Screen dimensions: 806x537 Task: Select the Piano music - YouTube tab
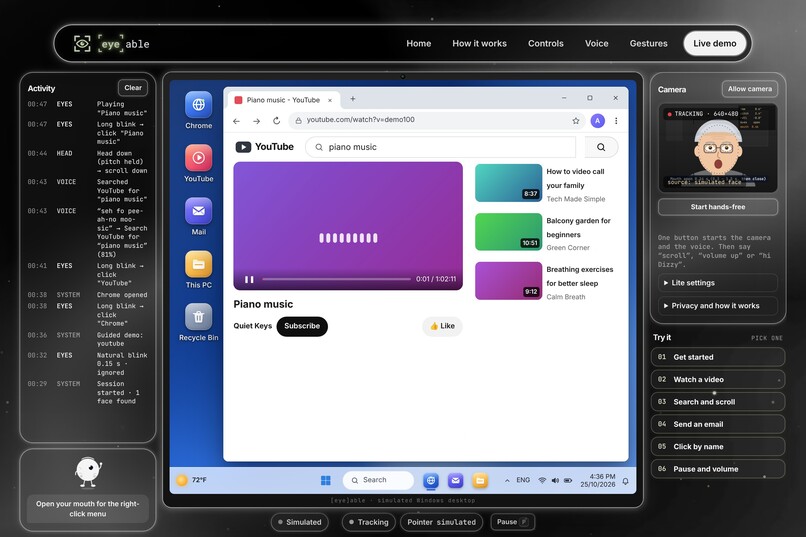point(283,100)
